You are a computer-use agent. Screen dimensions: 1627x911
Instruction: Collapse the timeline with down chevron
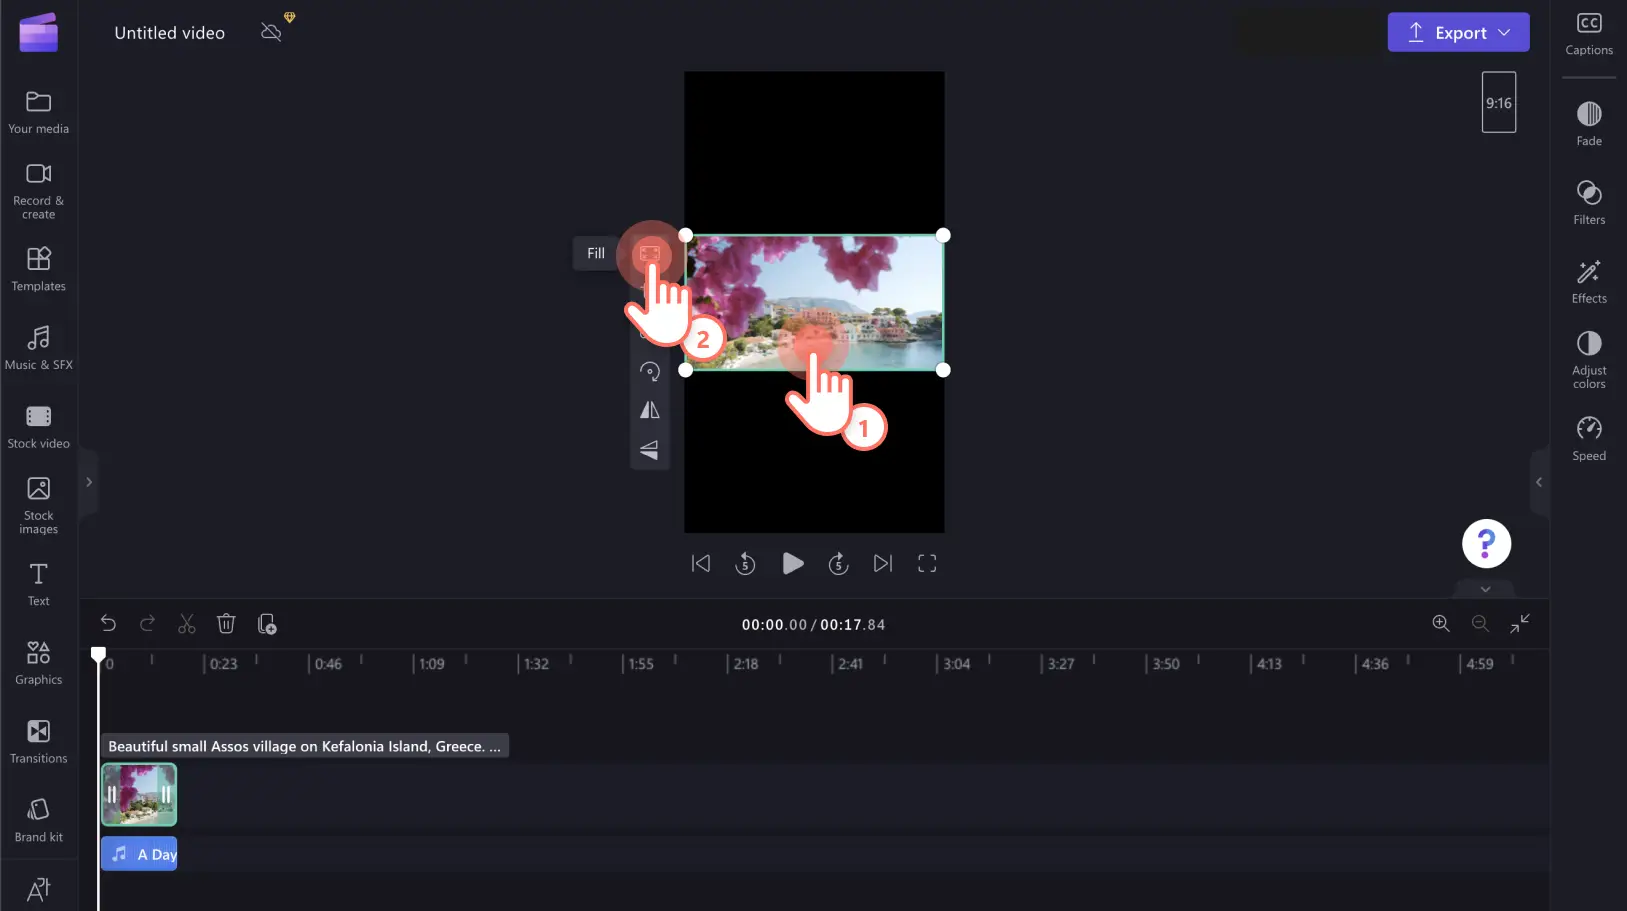point(1485,589)
